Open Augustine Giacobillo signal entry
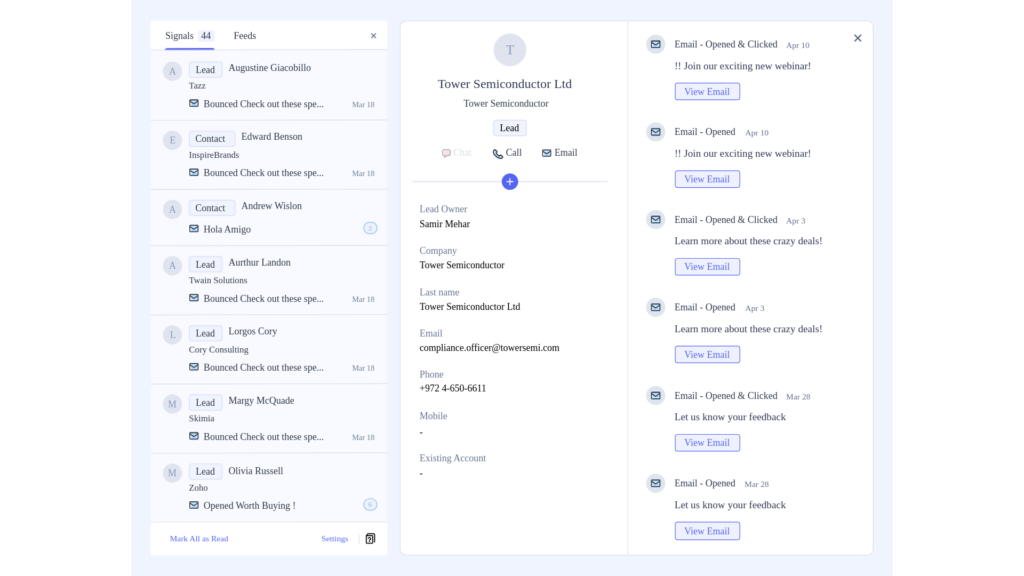This screenshot has width=1024, height=576. tap(269, 68)
